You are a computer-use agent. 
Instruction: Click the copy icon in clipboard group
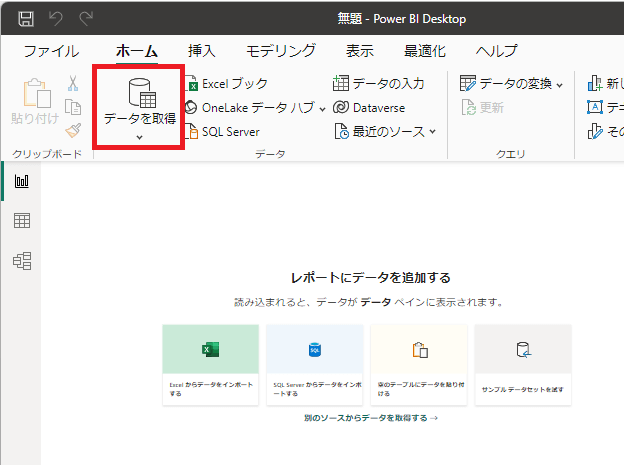point(73,107)
